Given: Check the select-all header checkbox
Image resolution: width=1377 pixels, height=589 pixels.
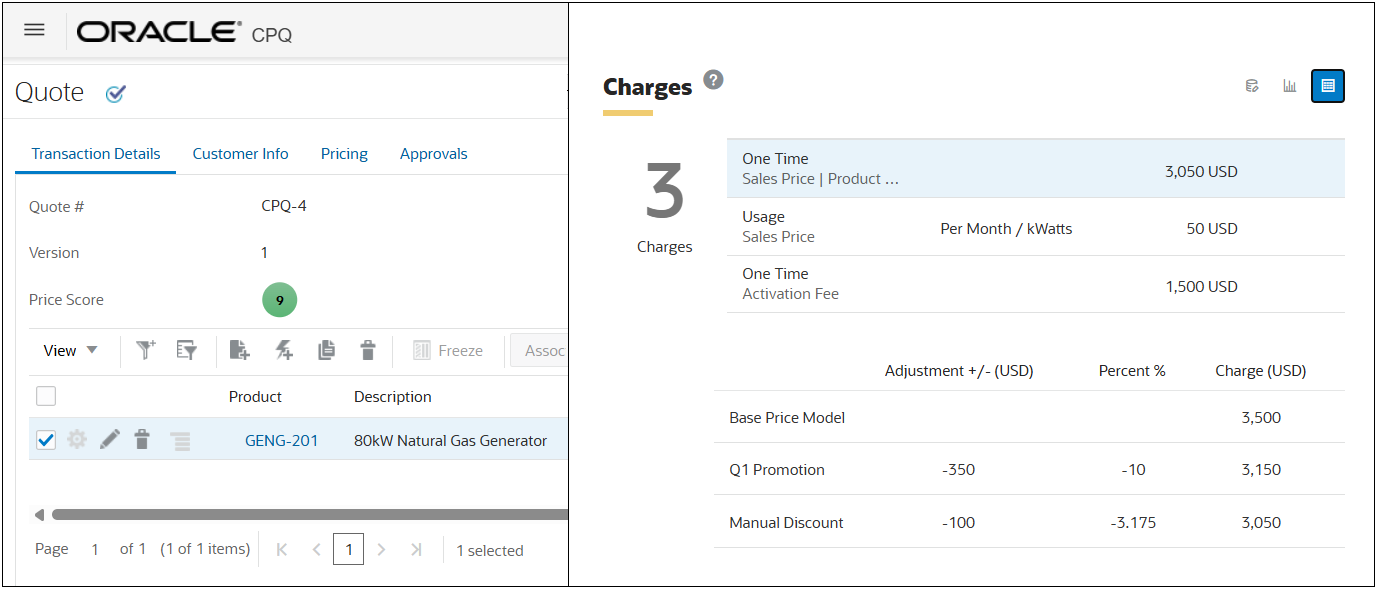Looking at the screenshot, I should tap(46, 396).
